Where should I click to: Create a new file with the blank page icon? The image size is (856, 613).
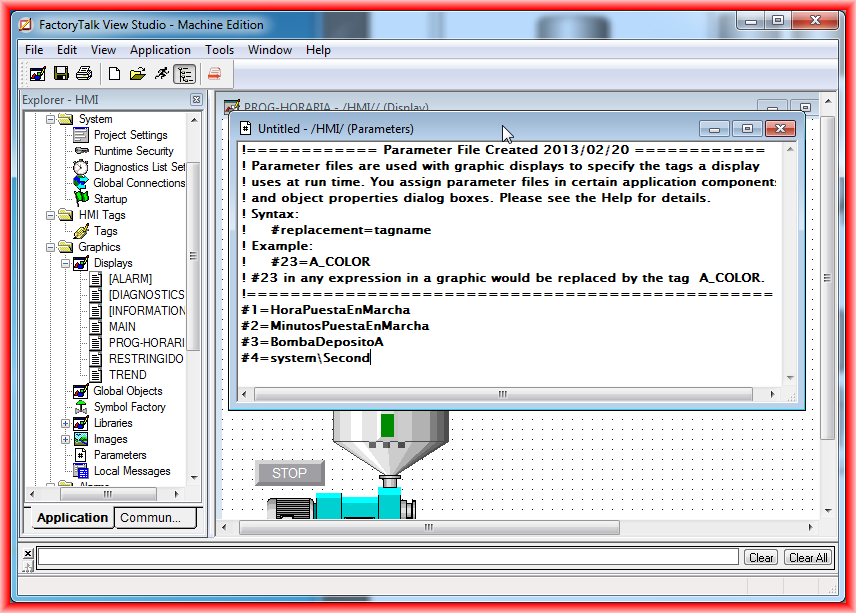point(114,73)
